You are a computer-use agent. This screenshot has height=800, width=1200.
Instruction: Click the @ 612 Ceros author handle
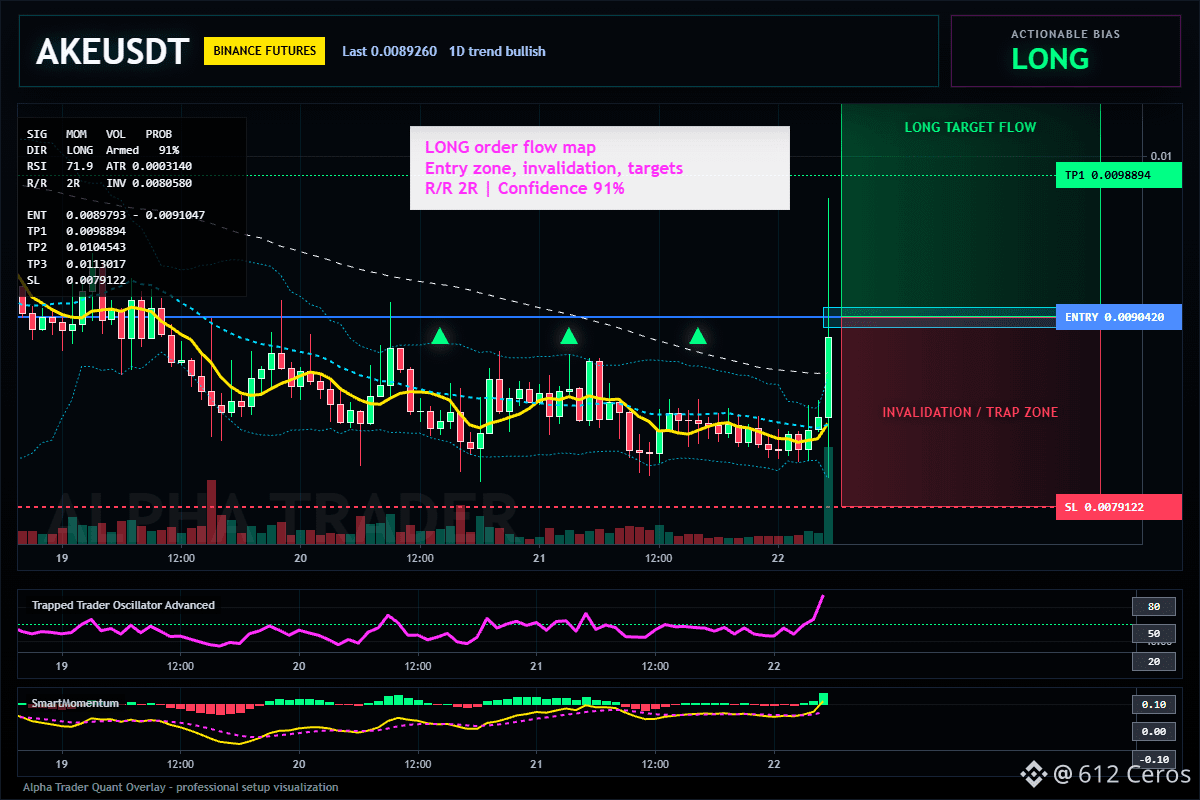[1122, 774]
